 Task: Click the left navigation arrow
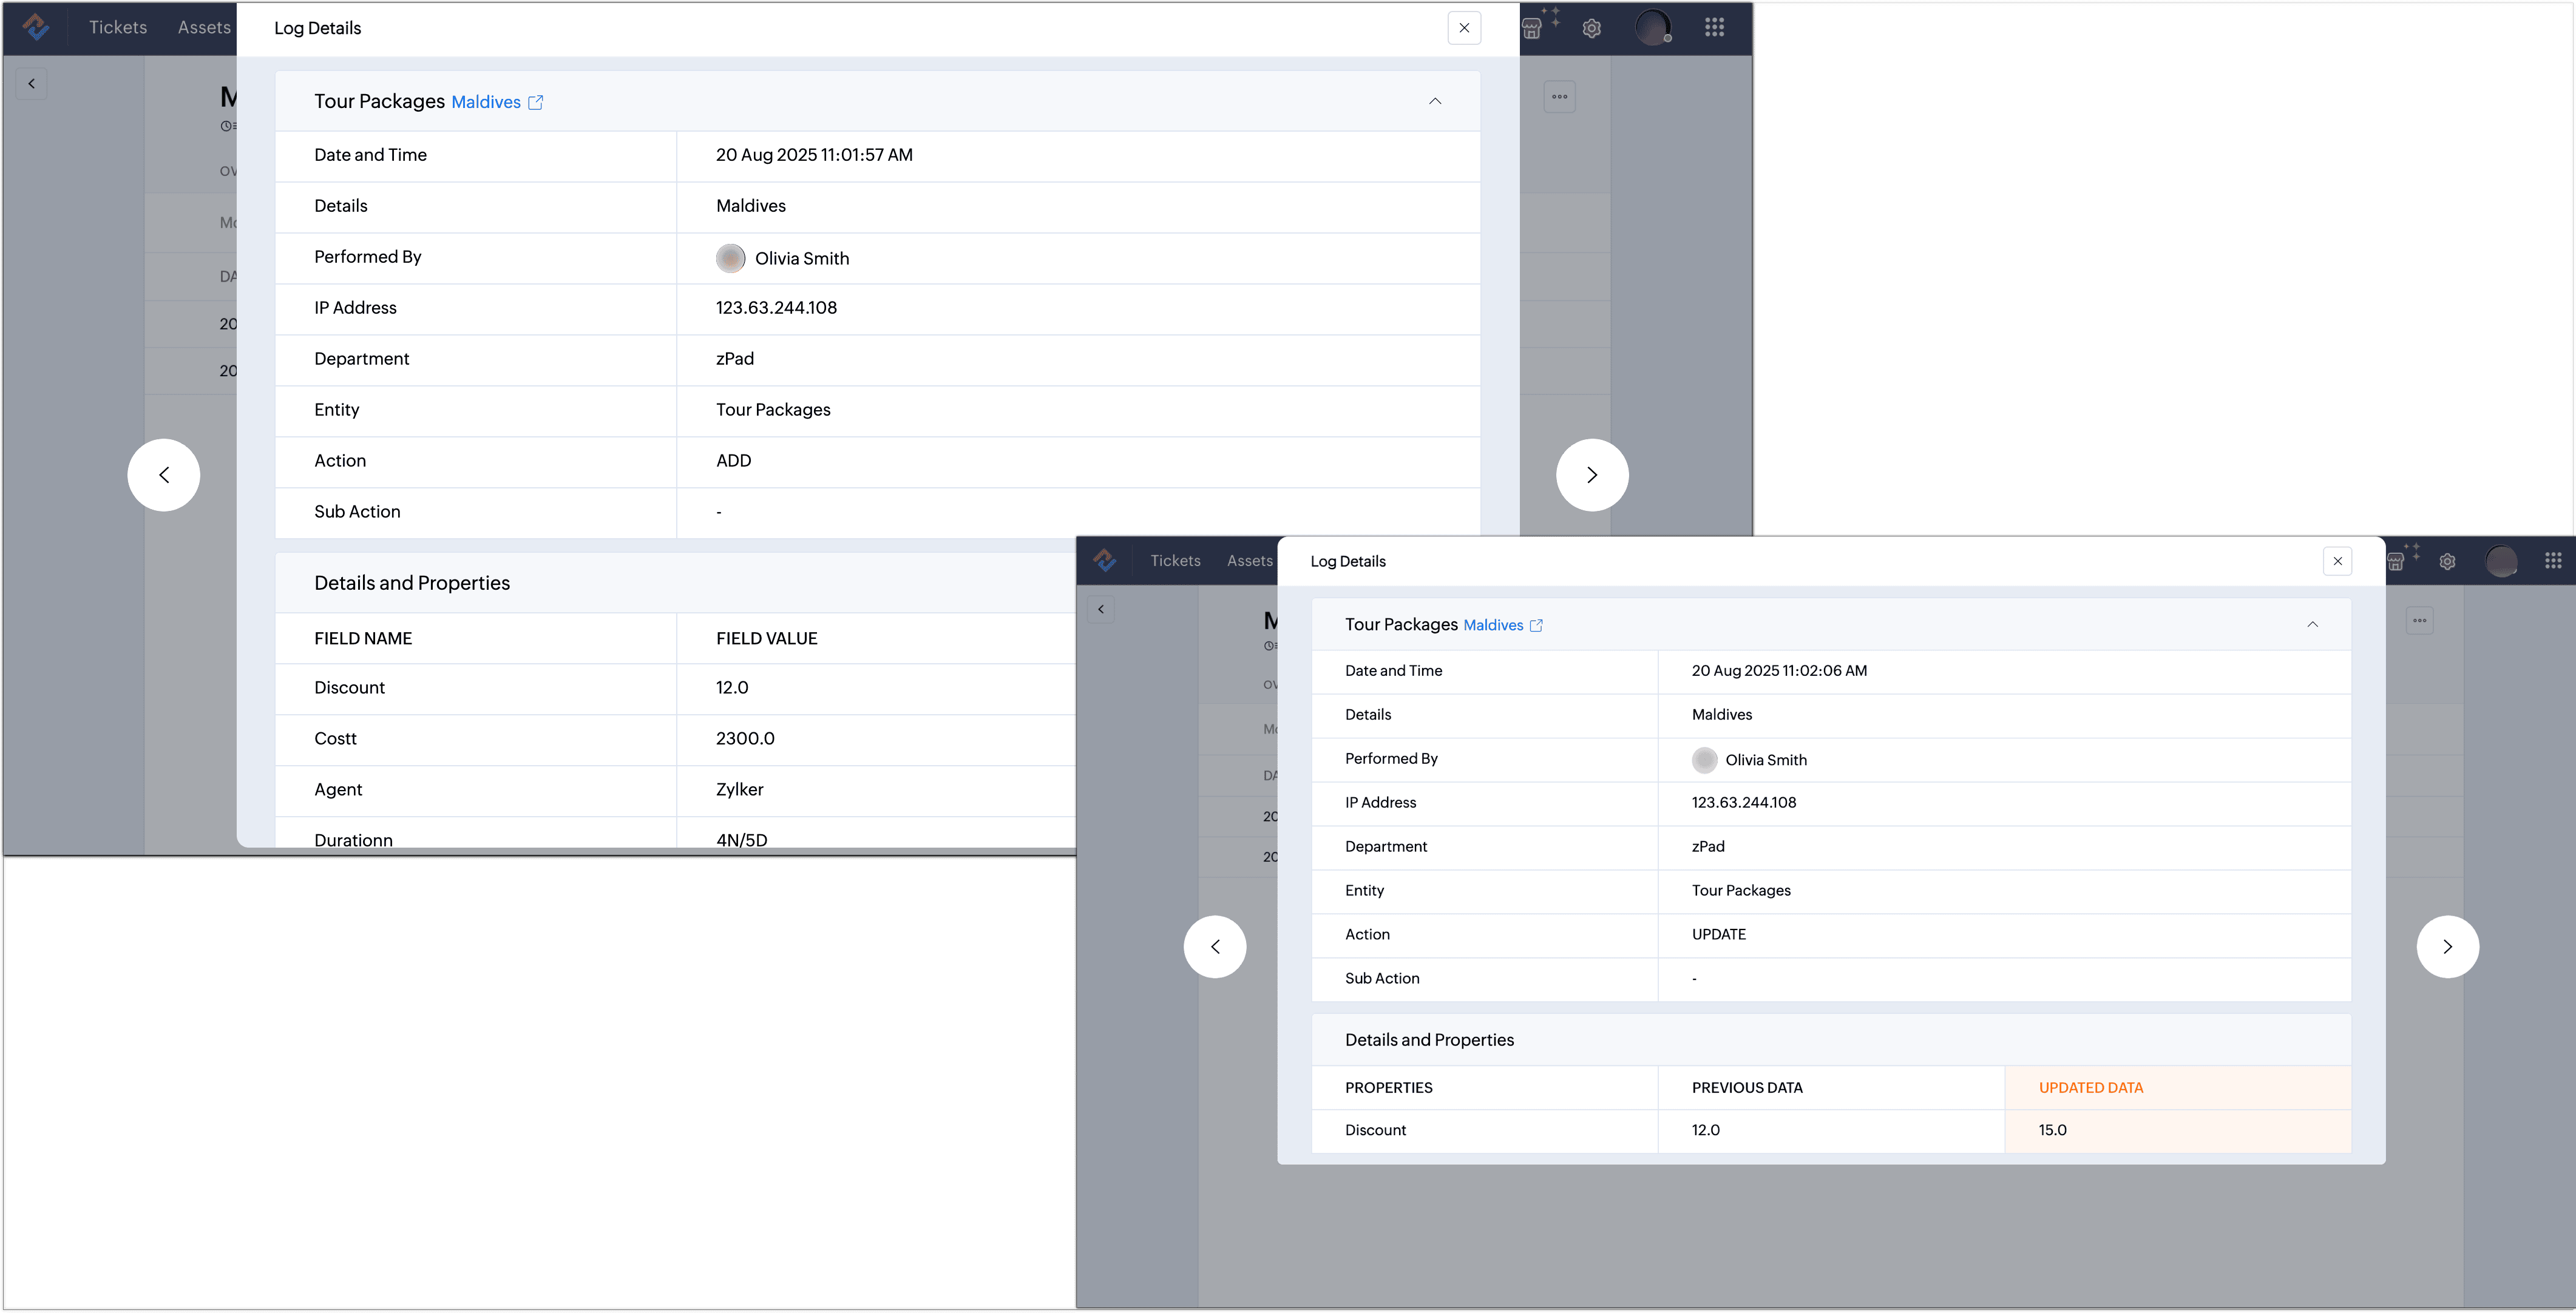pos(163,475)
